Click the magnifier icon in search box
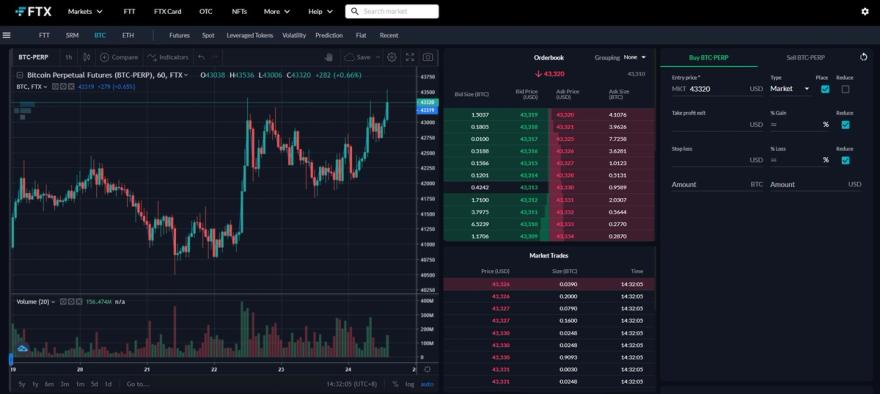 coord(354,11)
